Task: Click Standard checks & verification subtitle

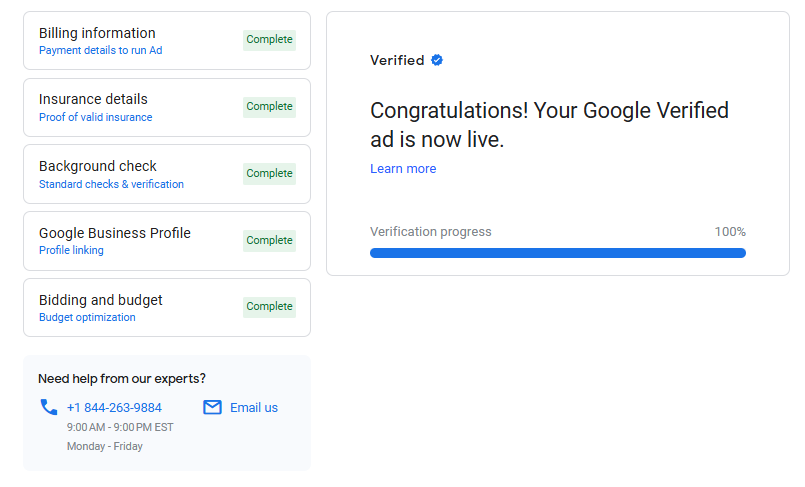Action: [111, 184]
